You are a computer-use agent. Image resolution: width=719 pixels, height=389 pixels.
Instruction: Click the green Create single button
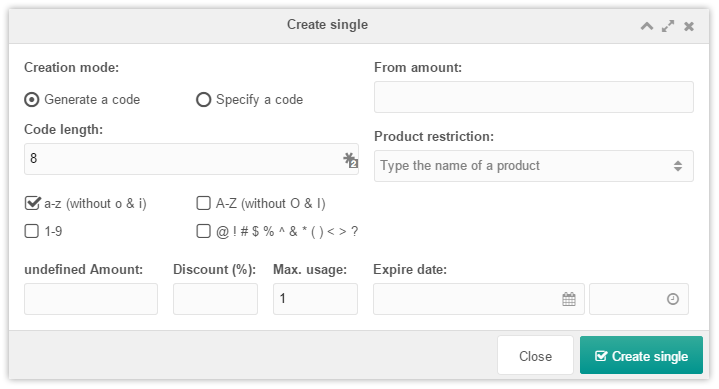641,356
